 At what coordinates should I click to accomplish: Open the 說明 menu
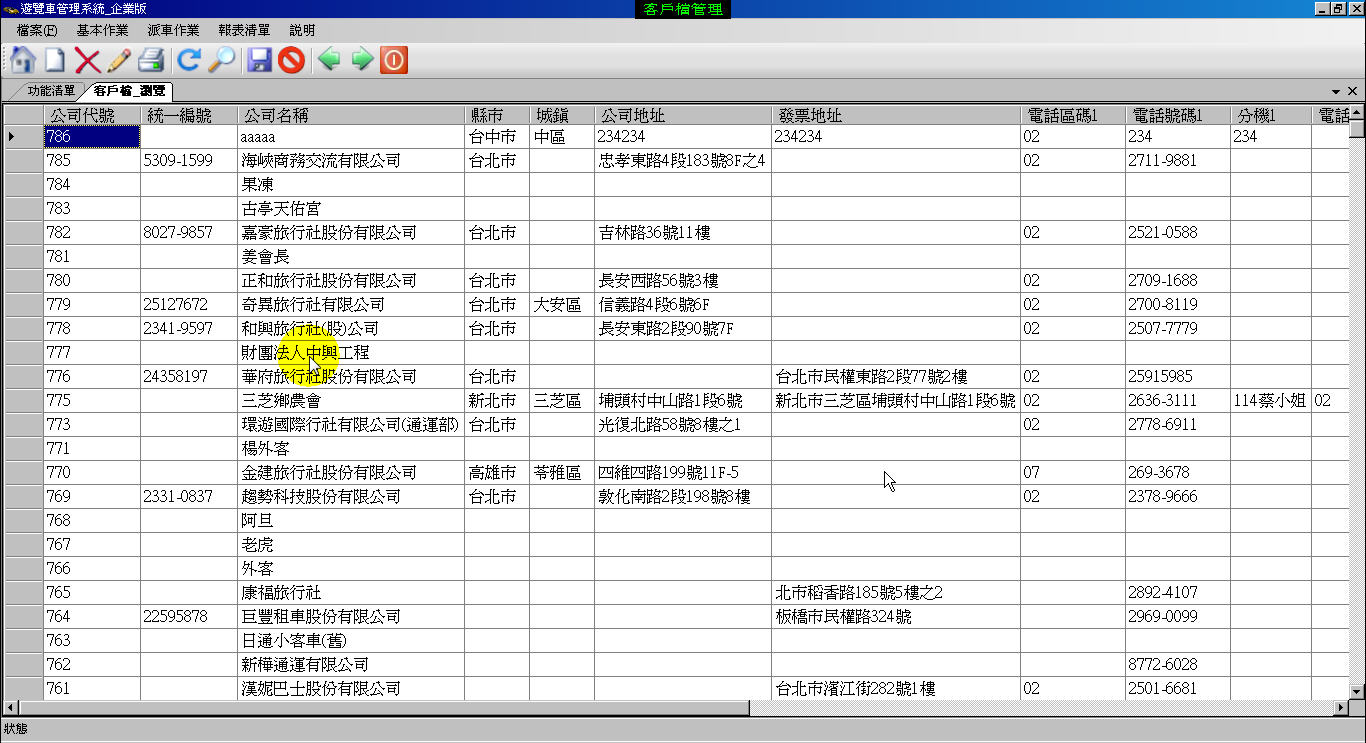click(x=302, y=30)
